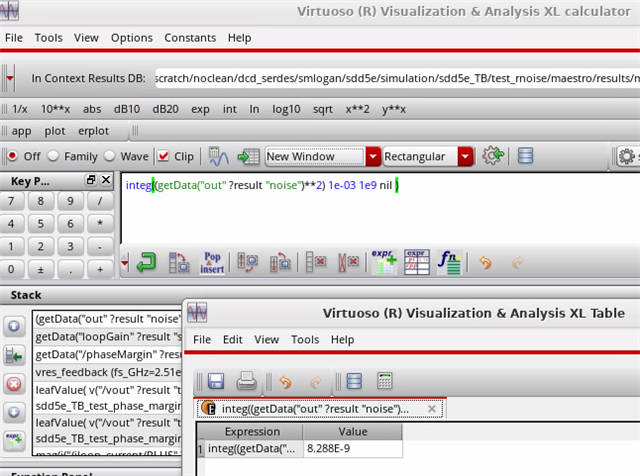
Task: Click the waveform plot icon next to Clip
Action: [219, 157]
